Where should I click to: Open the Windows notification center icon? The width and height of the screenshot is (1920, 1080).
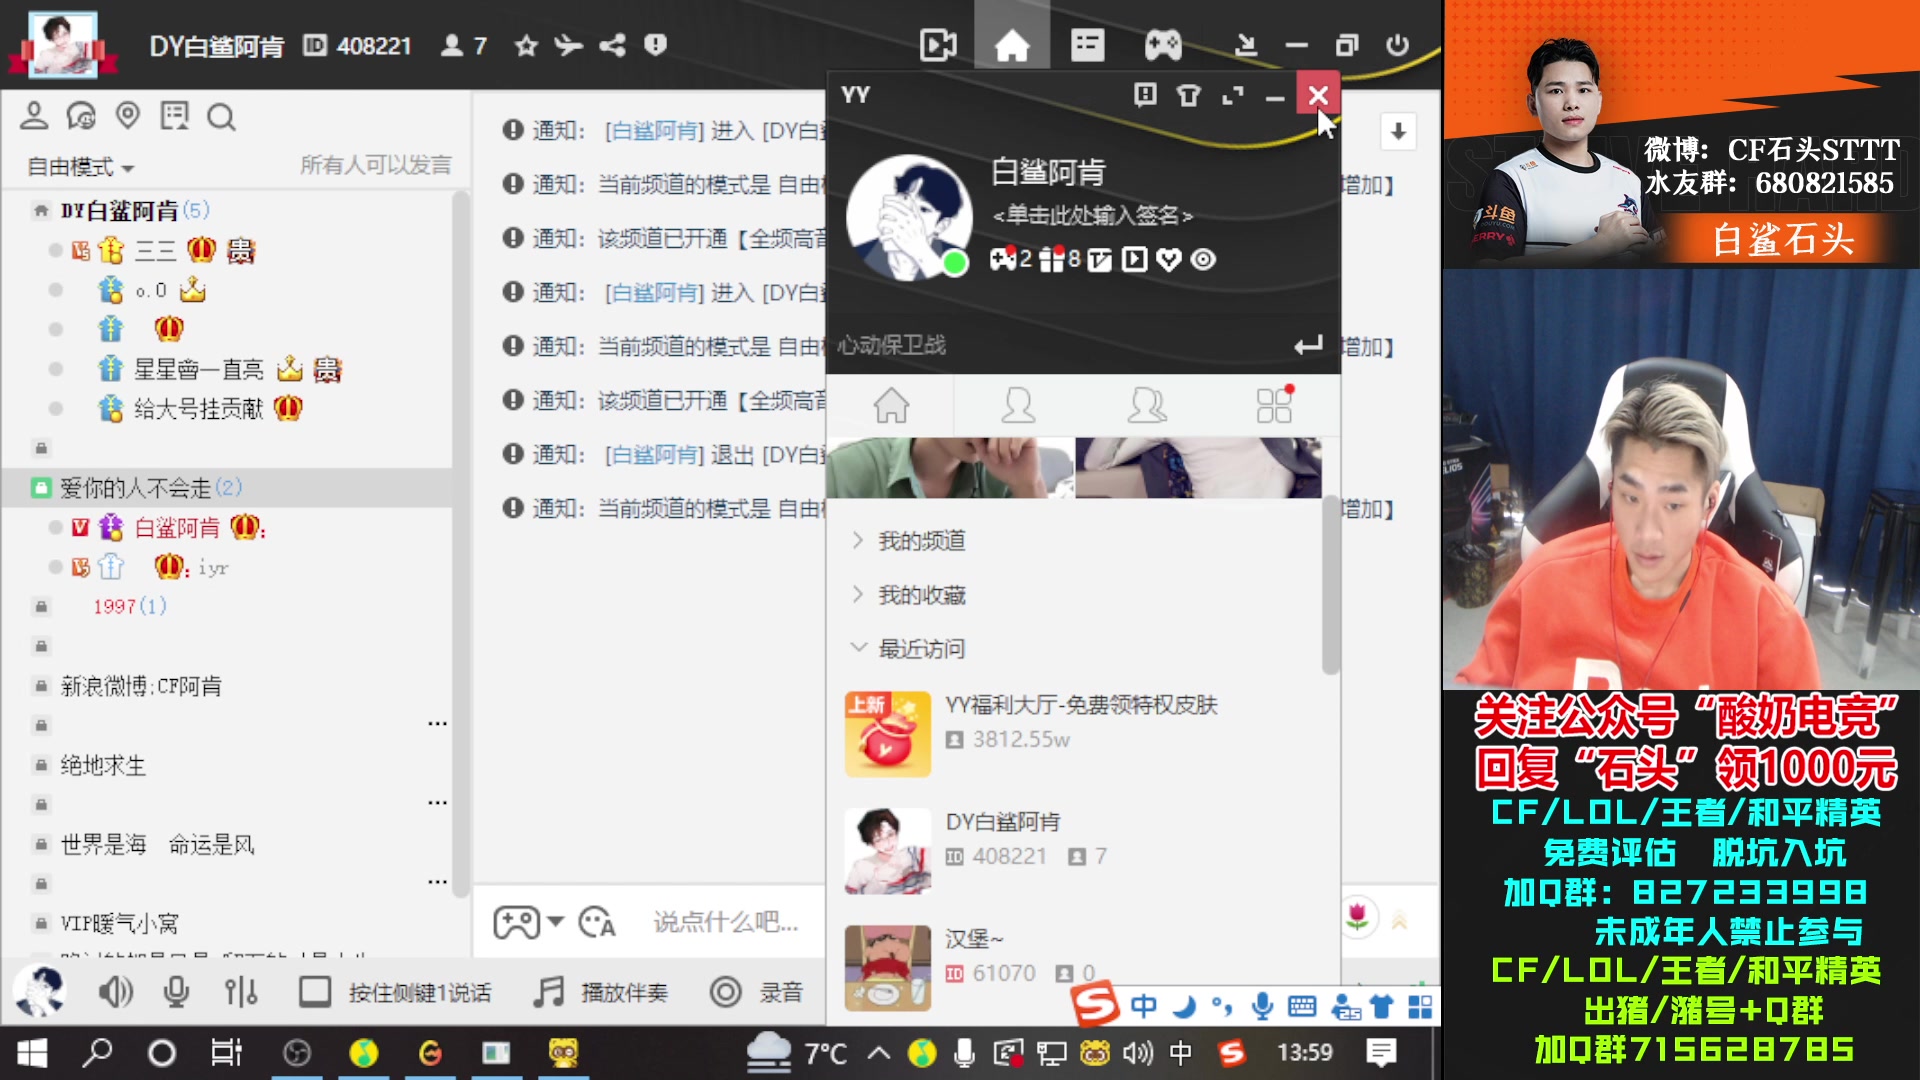click(x=1381, y=1053)
